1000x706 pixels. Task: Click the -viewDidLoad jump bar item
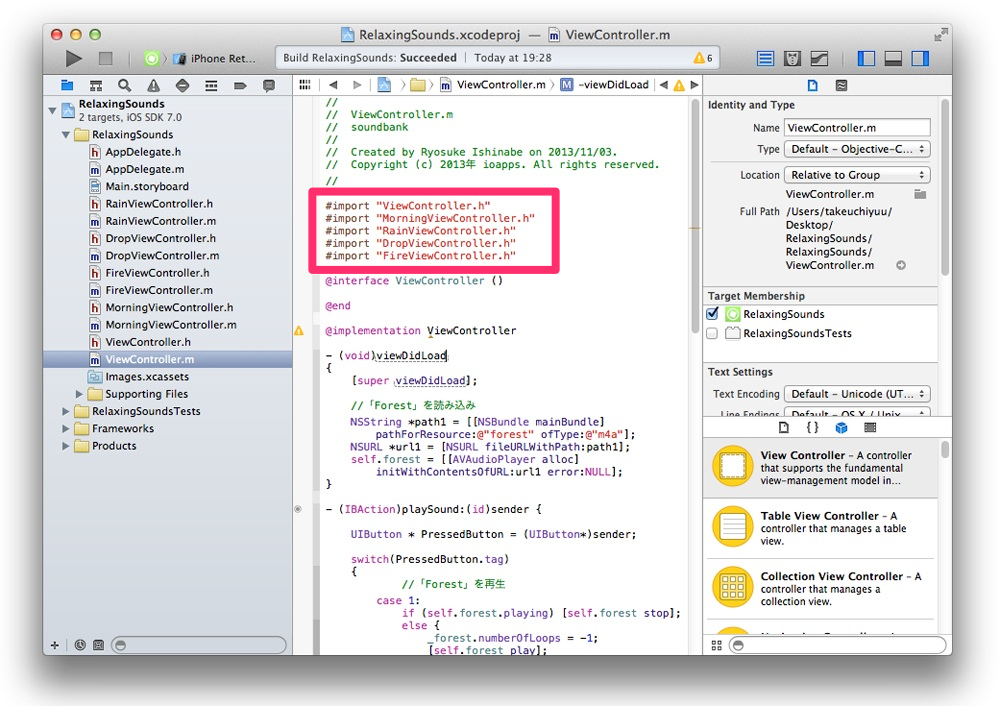pos(612,86)
